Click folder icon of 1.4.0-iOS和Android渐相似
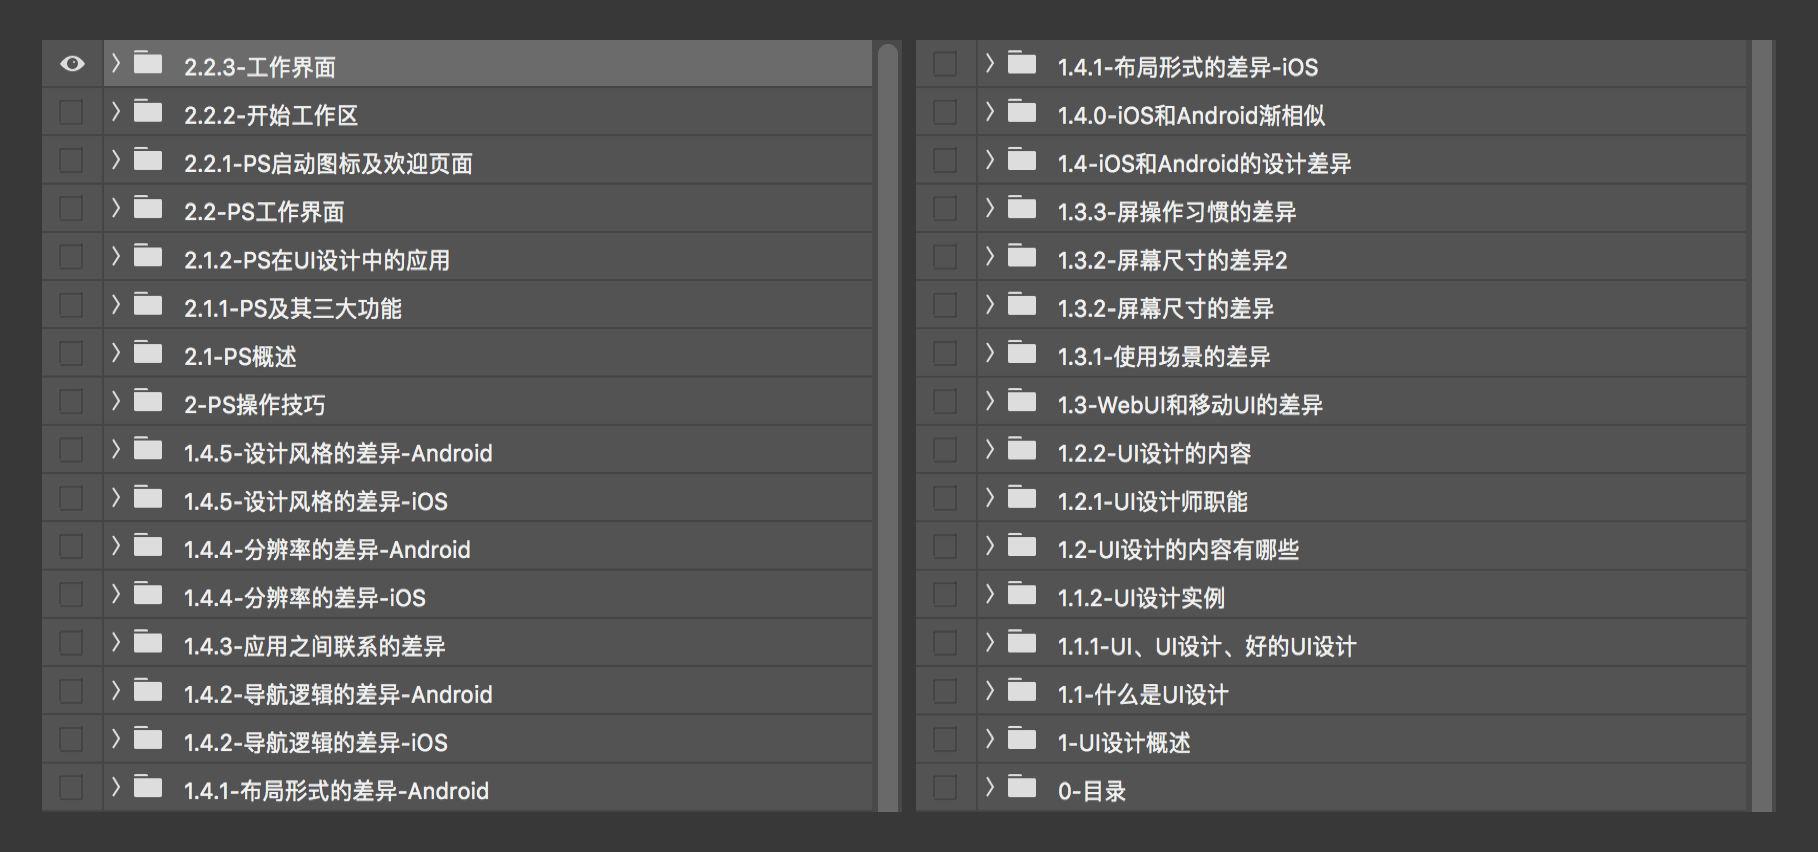Screen dimensions: 1818x852 coord(1022,112)
